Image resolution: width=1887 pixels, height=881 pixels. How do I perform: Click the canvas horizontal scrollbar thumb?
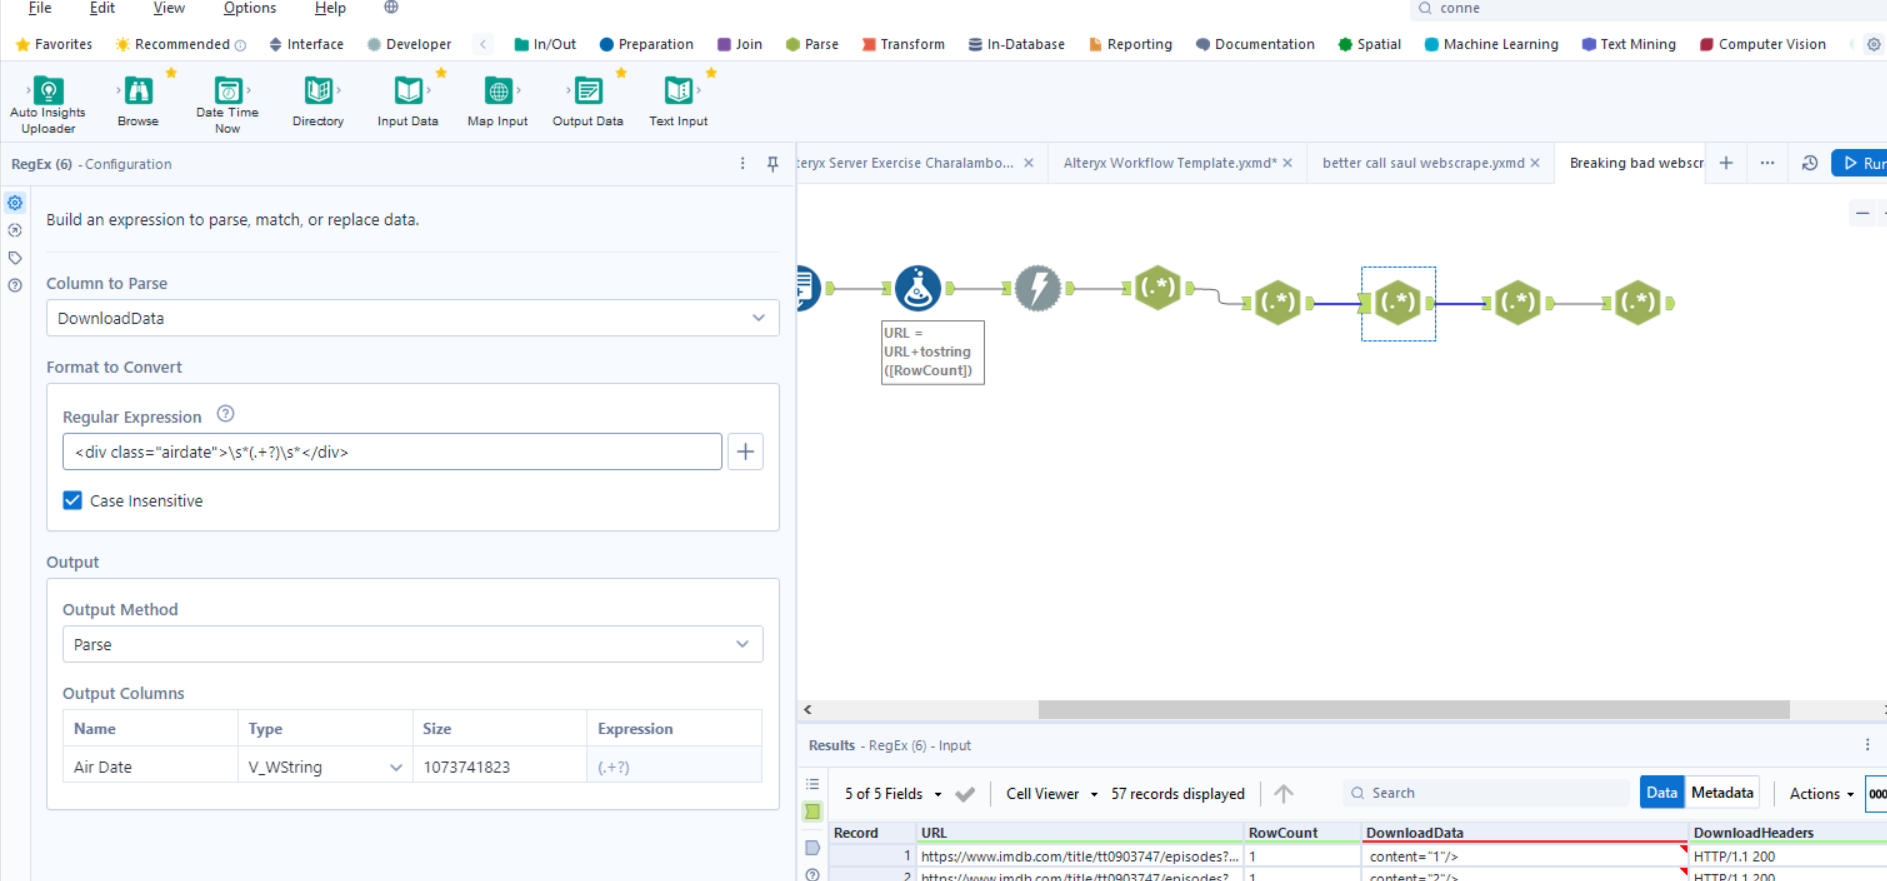[1414, 710]
